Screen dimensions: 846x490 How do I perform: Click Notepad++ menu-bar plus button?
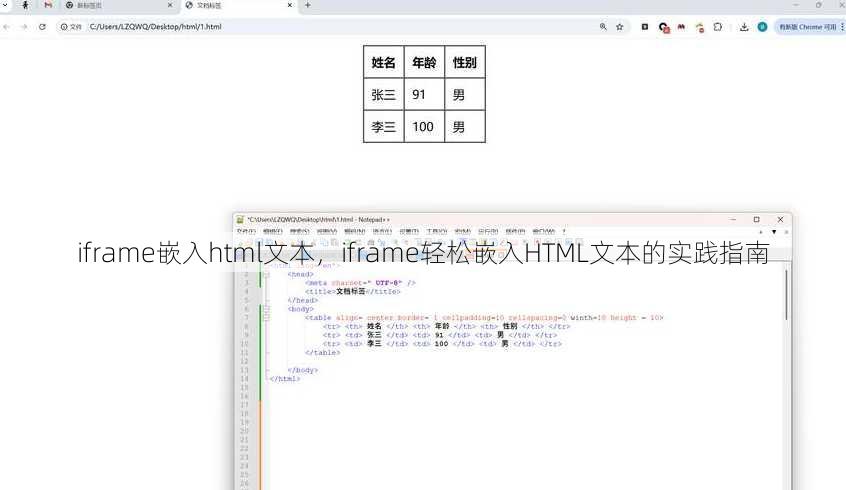pyautogui.click(x=761, y=232)
